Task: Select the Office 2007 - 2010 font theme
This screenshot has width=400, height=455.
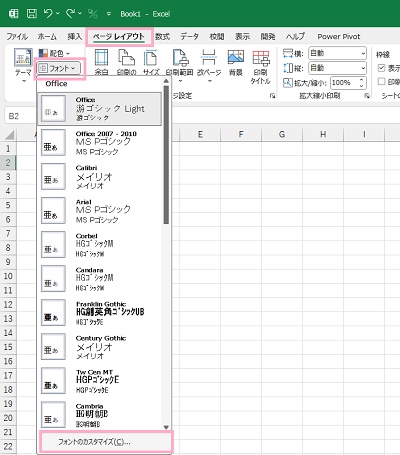Action: pos(100,143)
